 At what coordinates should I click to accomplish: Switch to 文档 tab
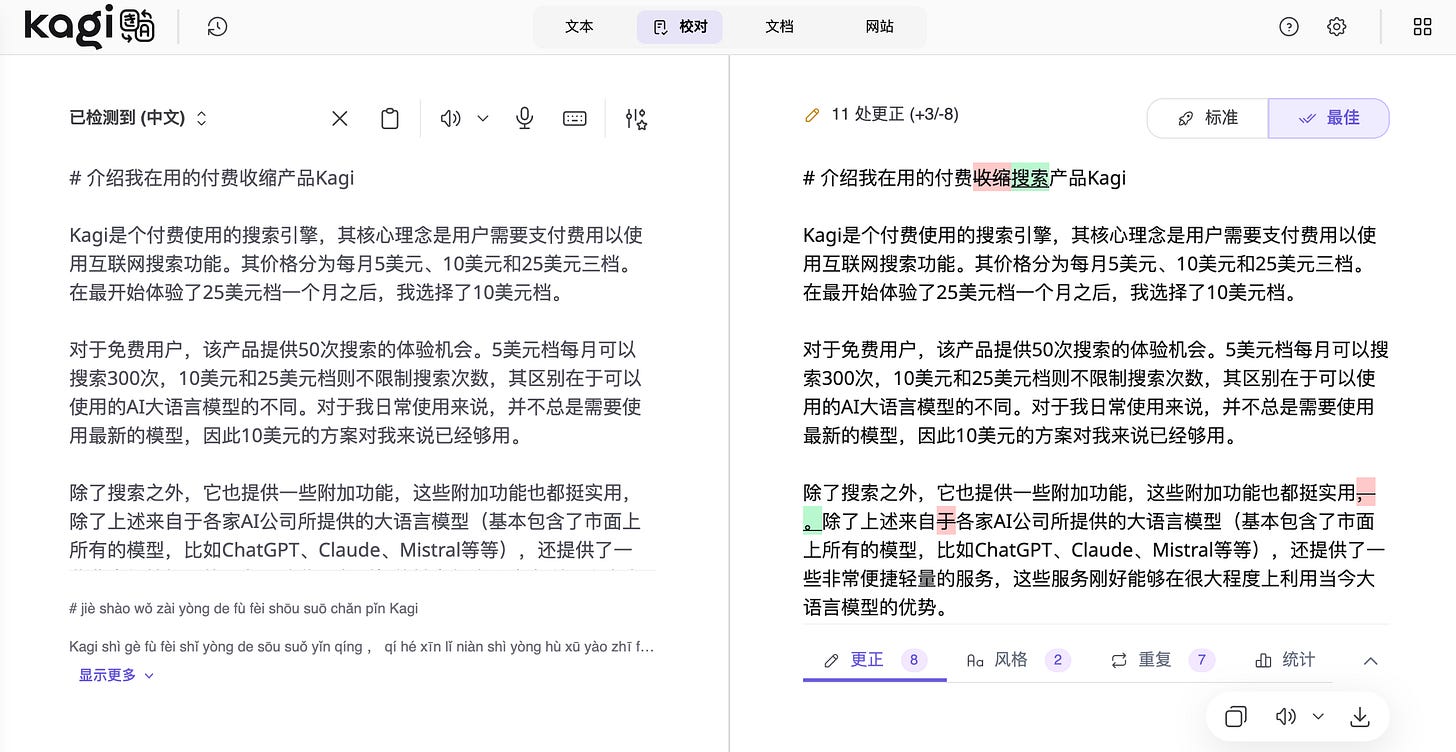(779, 27)
